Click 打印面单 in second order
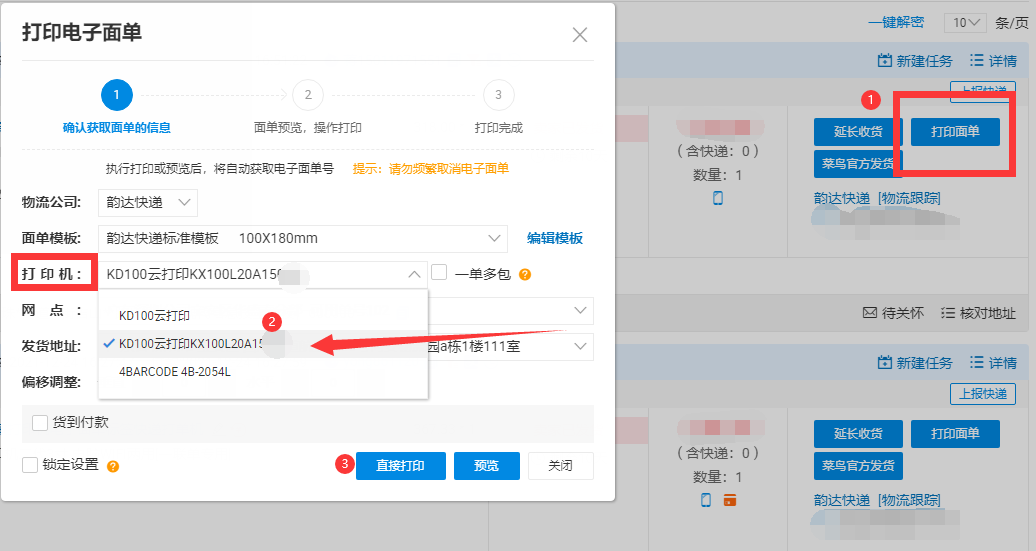This screenshot has width=1036, height=551. click(x=955, y=433)
